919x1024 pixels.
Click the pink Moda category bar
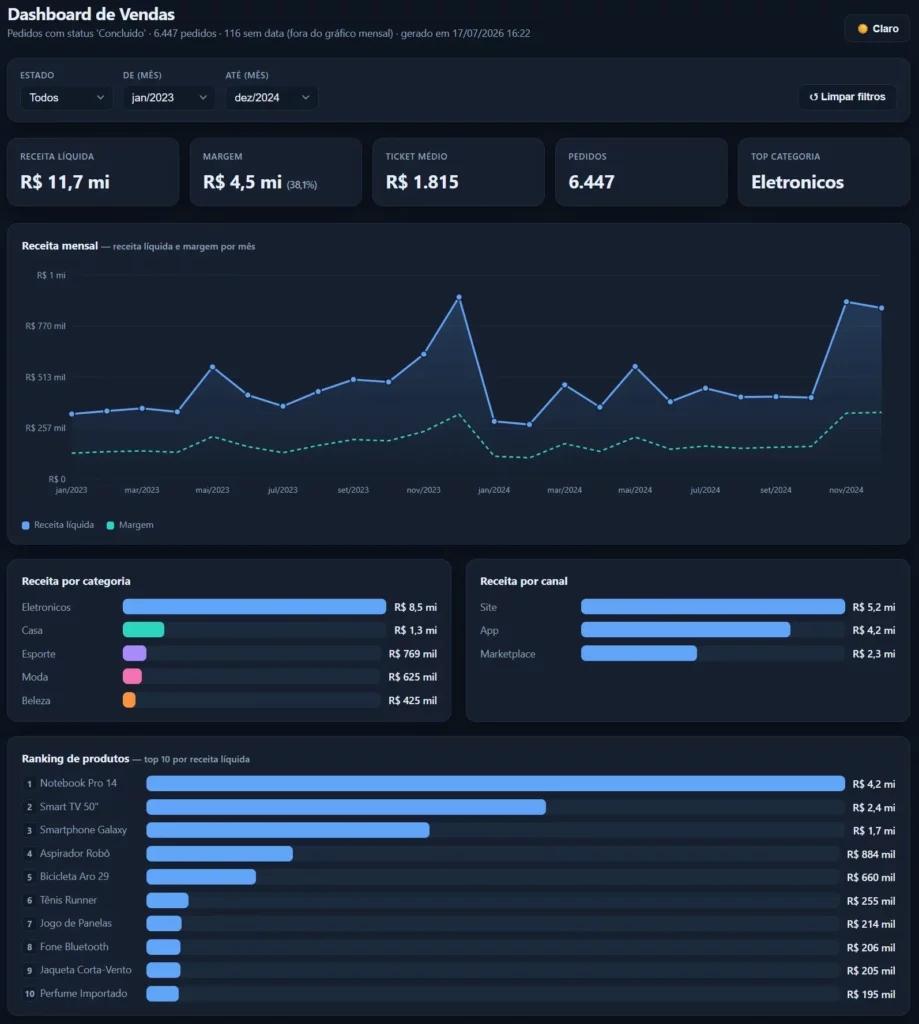pos(133,677)
